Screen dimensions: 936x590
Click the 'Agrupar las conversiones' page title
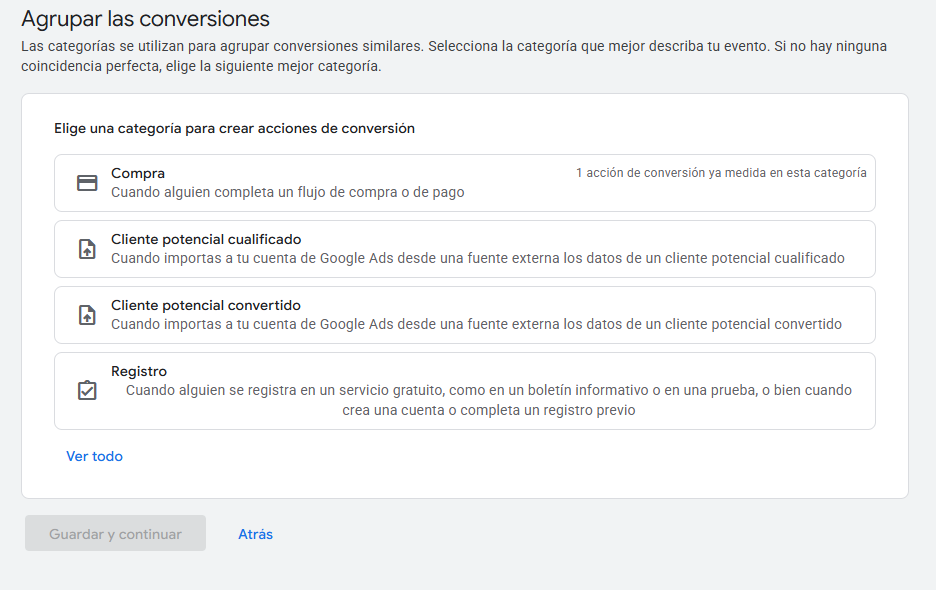146,19
